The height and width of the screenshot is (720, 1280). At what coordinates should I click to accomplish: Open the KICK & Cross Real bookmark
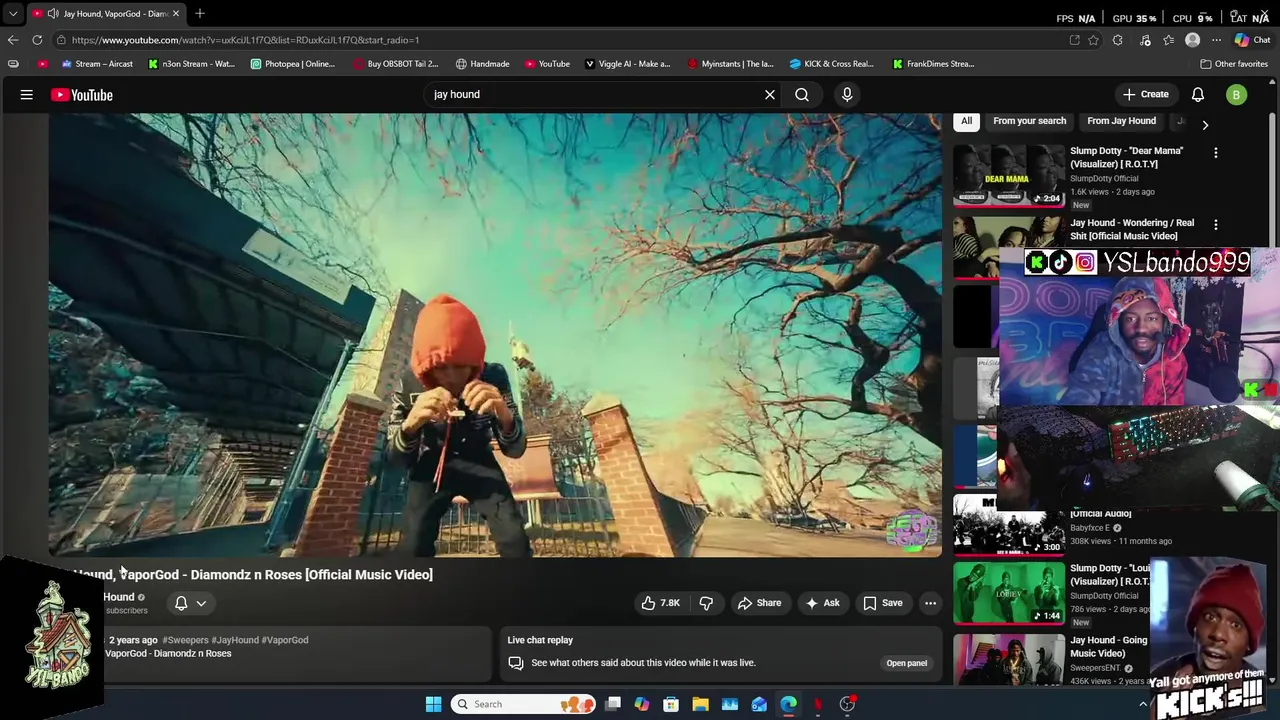832,64
